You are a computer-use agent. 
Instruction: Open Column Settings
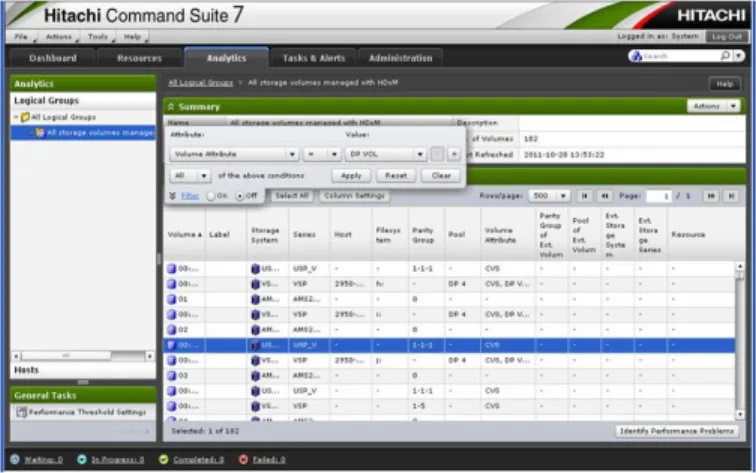click(354, 196)
